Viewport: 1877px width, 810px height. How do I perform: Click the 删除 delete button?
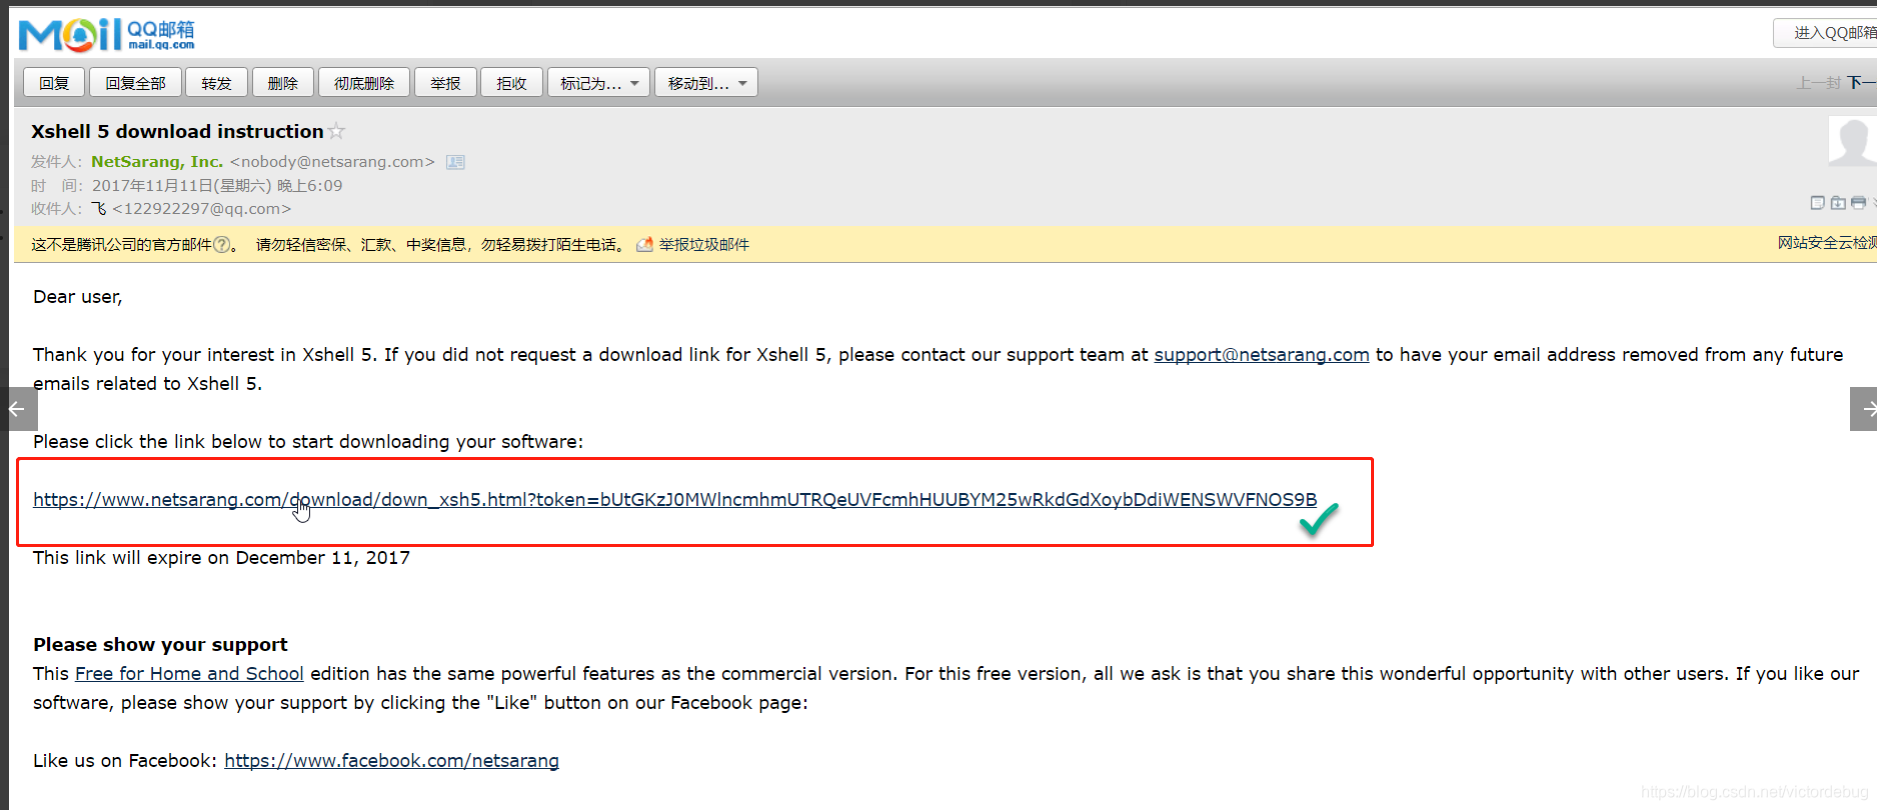(x=283, y=83)
